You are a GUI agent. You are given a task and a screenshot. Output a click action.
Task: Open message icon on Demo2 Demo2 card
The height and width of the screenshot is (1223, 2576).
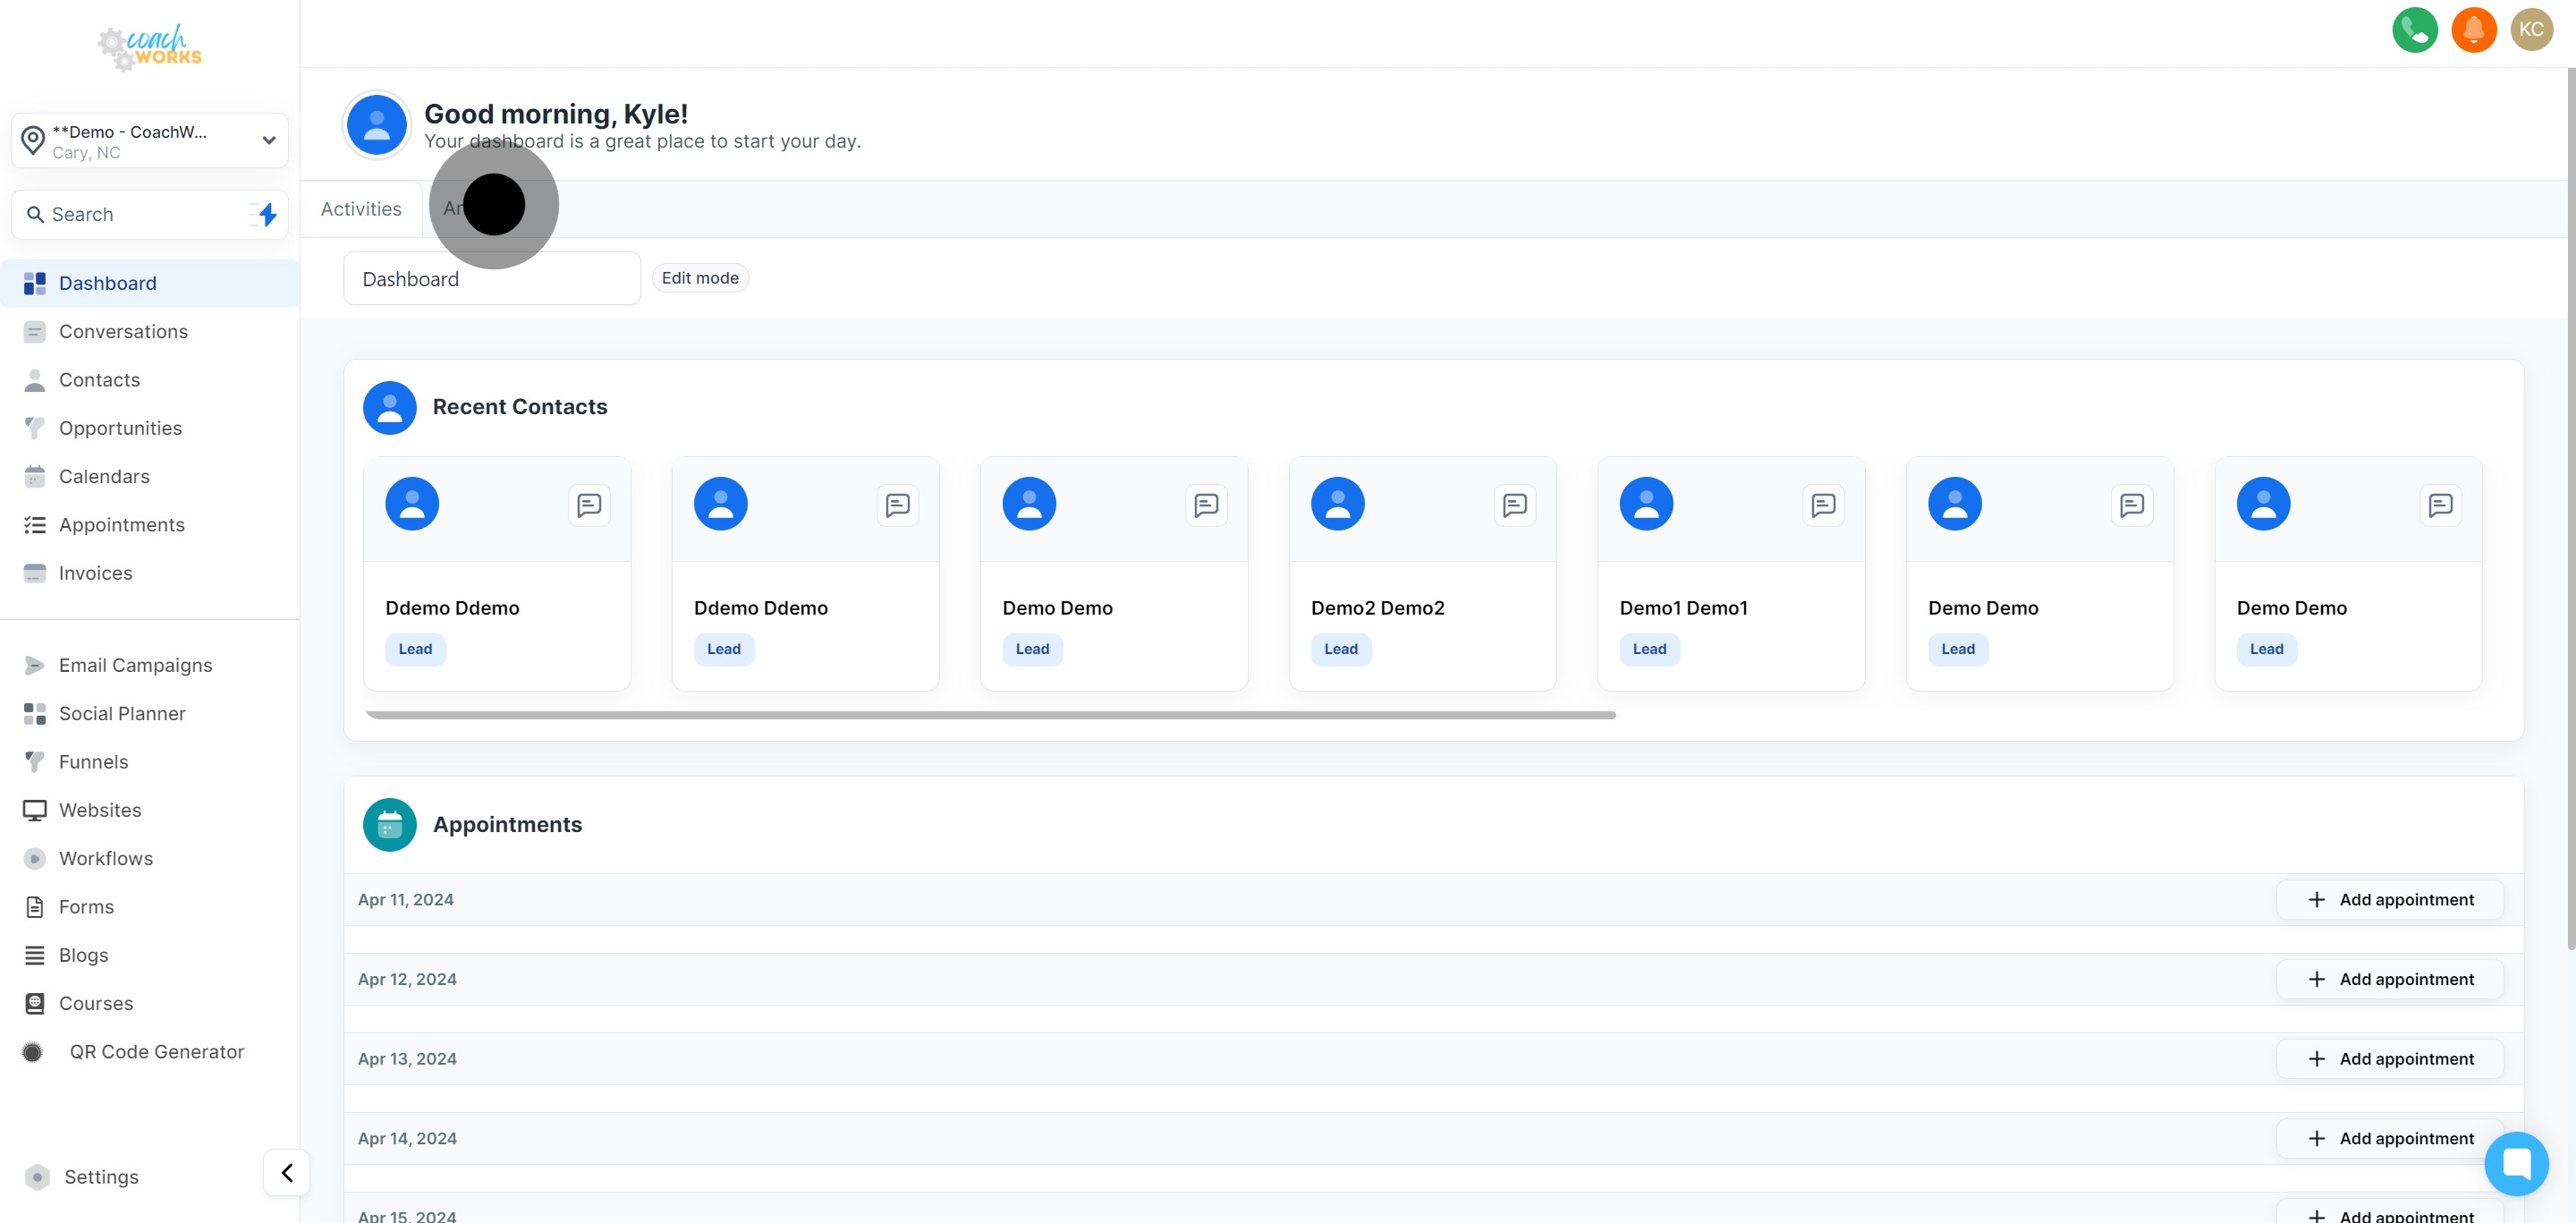click(x=1514, y=505)
